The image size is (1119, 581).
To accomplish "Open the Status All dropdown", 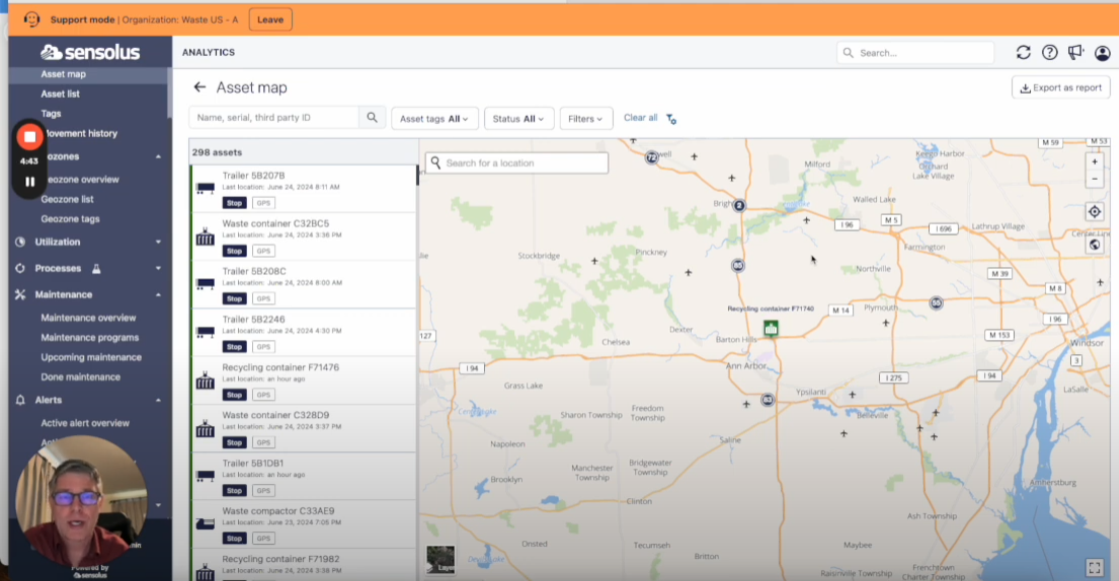I will [x=519, y=119].
